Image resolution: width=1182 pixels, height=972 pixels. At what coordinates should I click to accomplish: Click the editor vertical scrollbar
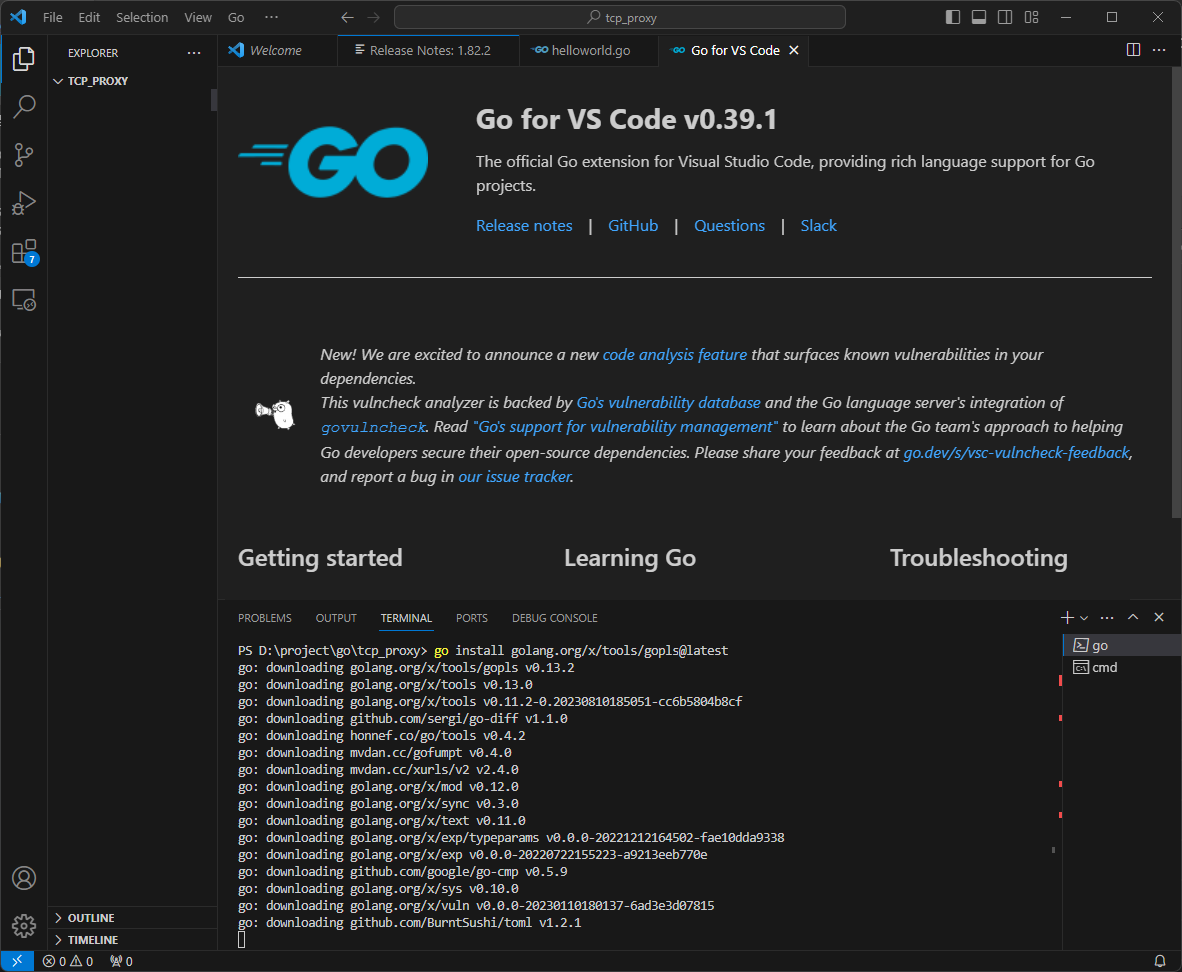point(1177,293)
